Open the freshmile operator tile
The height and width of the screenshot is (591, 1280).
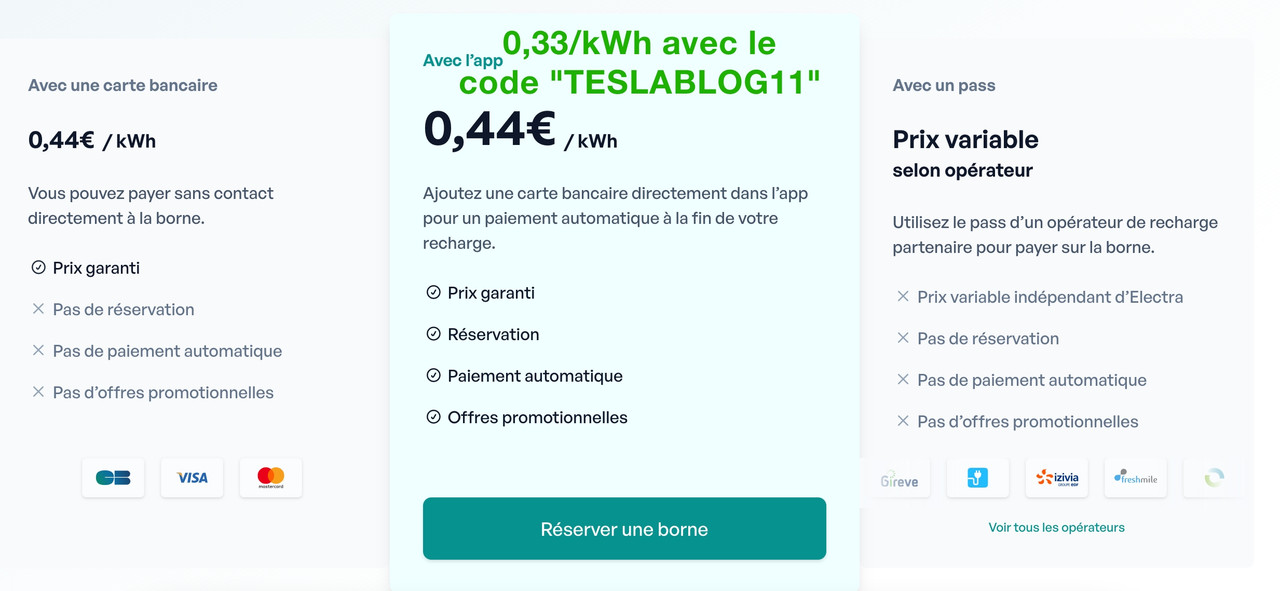point(1136,478)
